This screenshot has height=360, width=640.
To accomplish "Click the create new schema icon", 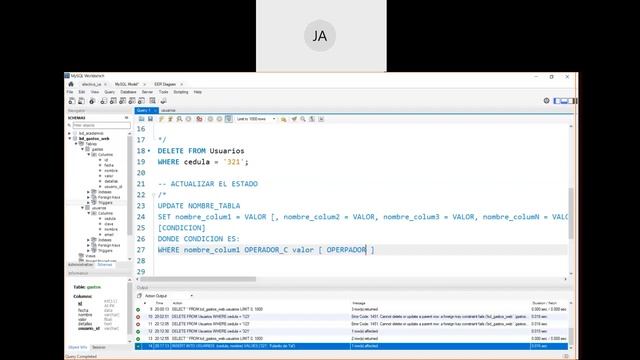I will 104,101.
